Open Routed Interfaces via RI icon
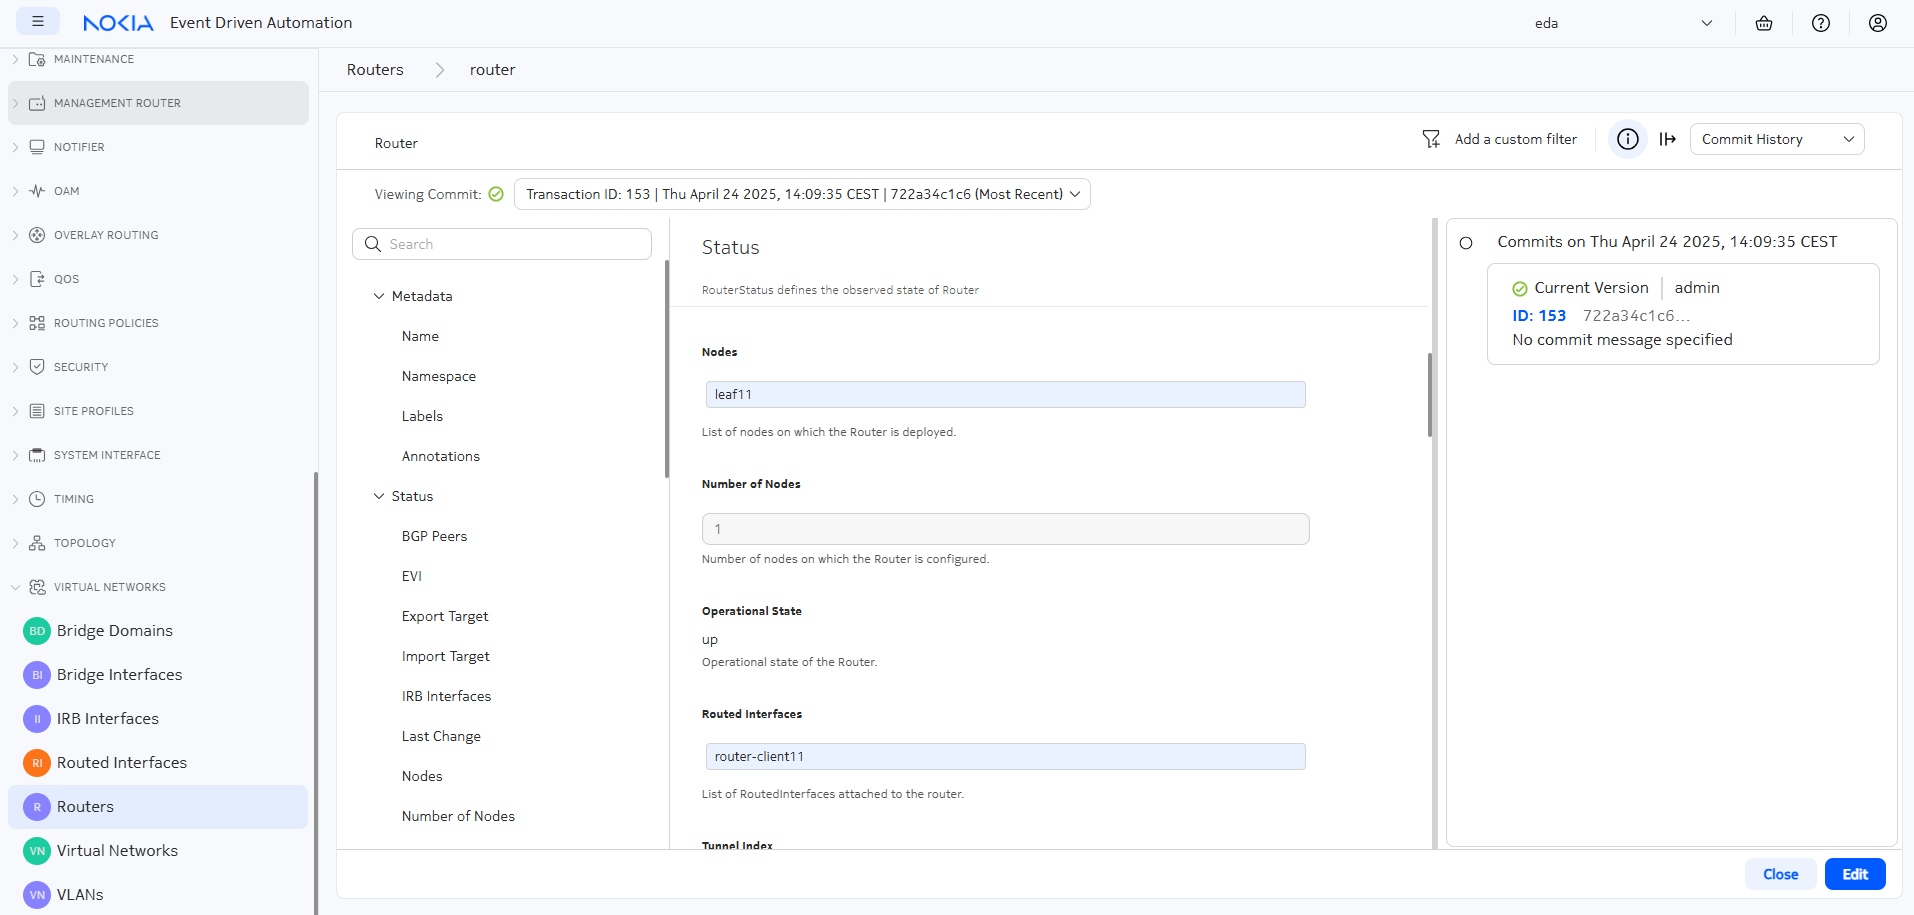Viewport: 1914px width, 915px height. (37, 763)
